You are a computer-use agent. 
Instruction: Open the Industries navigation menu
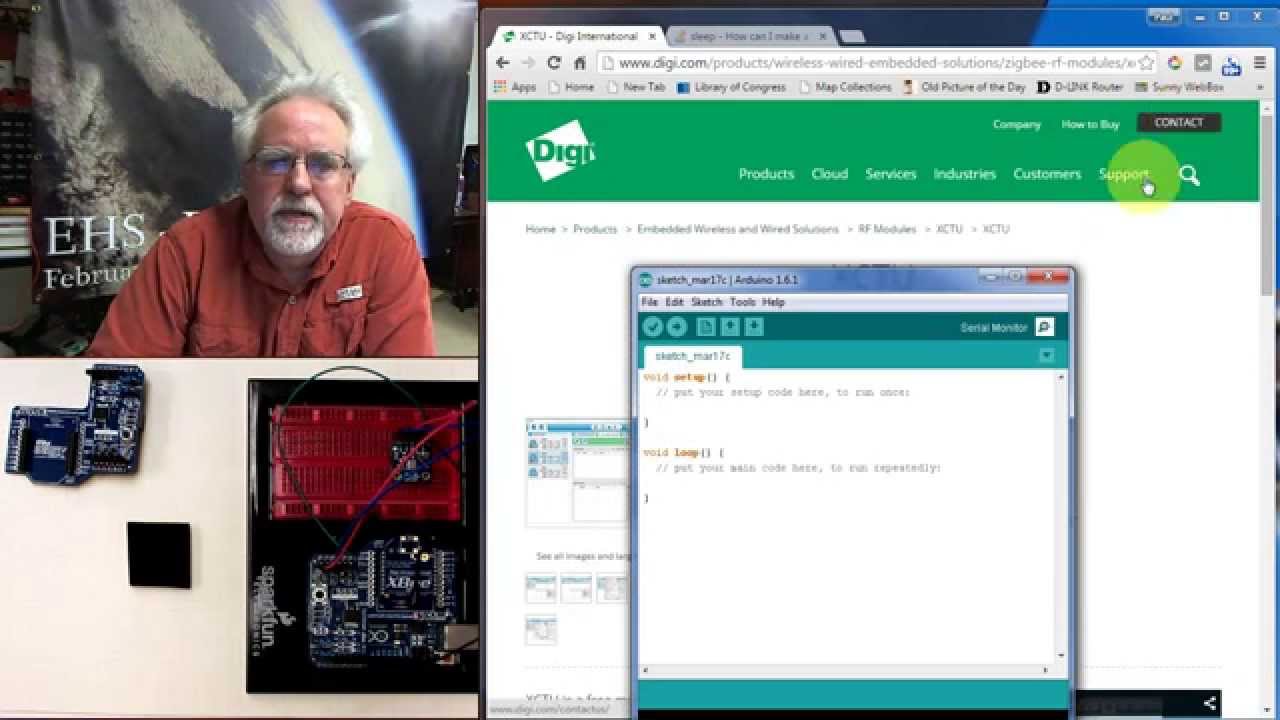pos(964,174)
